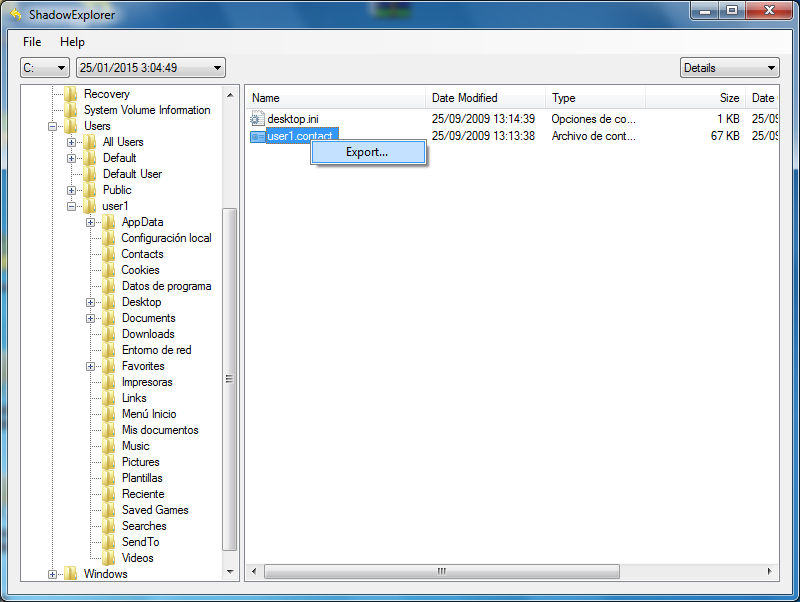Expand the Documents folder node
Image resolution: width=800 pixels, height=602 pixels.
(x=90, y=318)
